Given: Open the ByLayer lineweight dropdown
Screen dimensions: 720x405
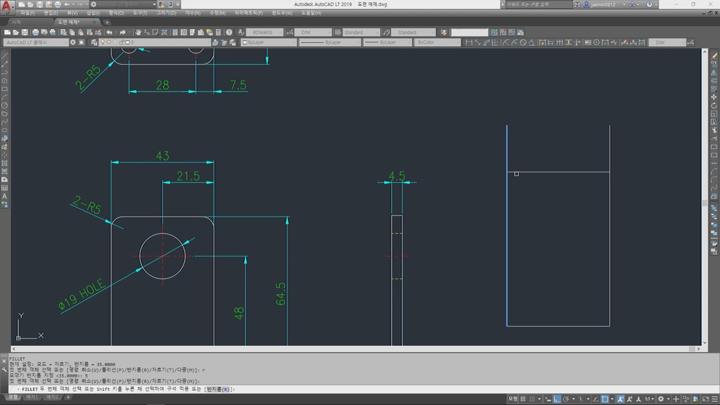Looking at the screenshot, I should pyautogui.click(x=387, y=42).
